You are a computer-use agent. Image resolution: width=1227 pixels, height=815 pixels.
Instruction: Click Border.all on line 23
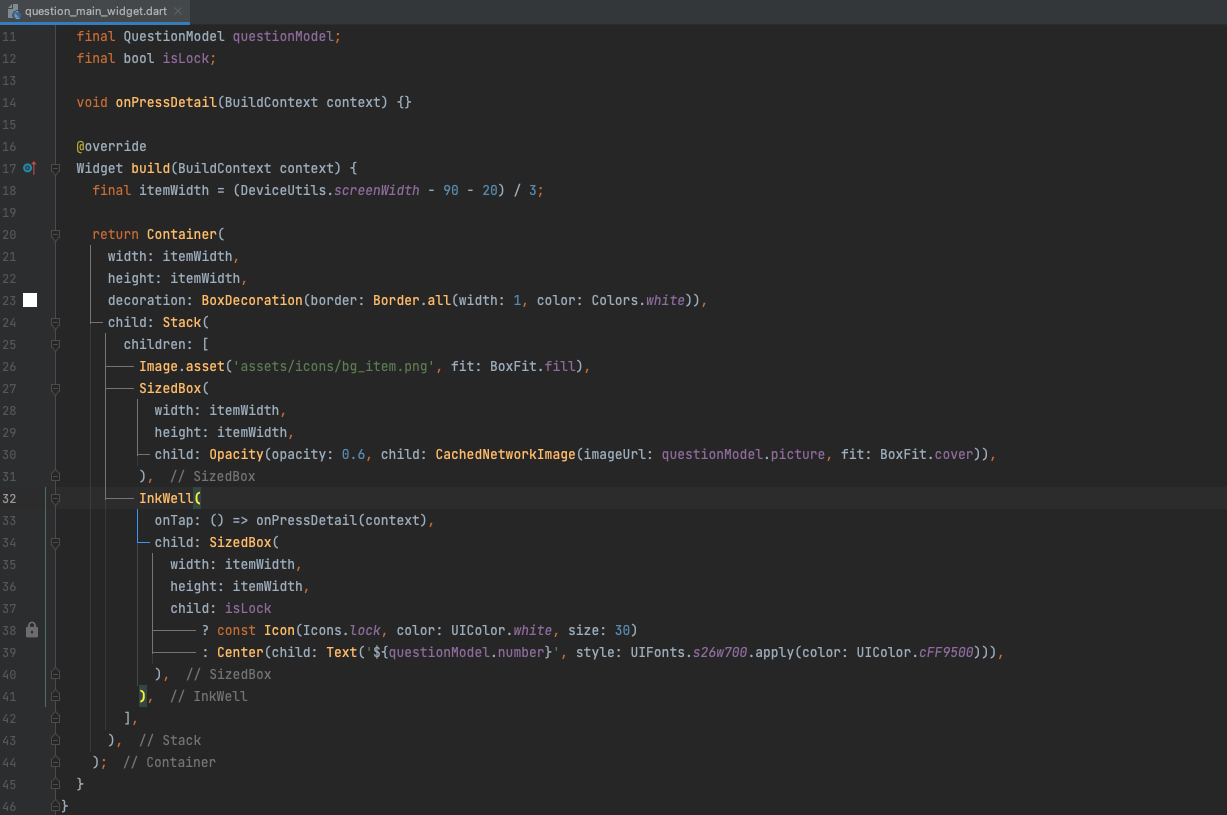point(412,300)
